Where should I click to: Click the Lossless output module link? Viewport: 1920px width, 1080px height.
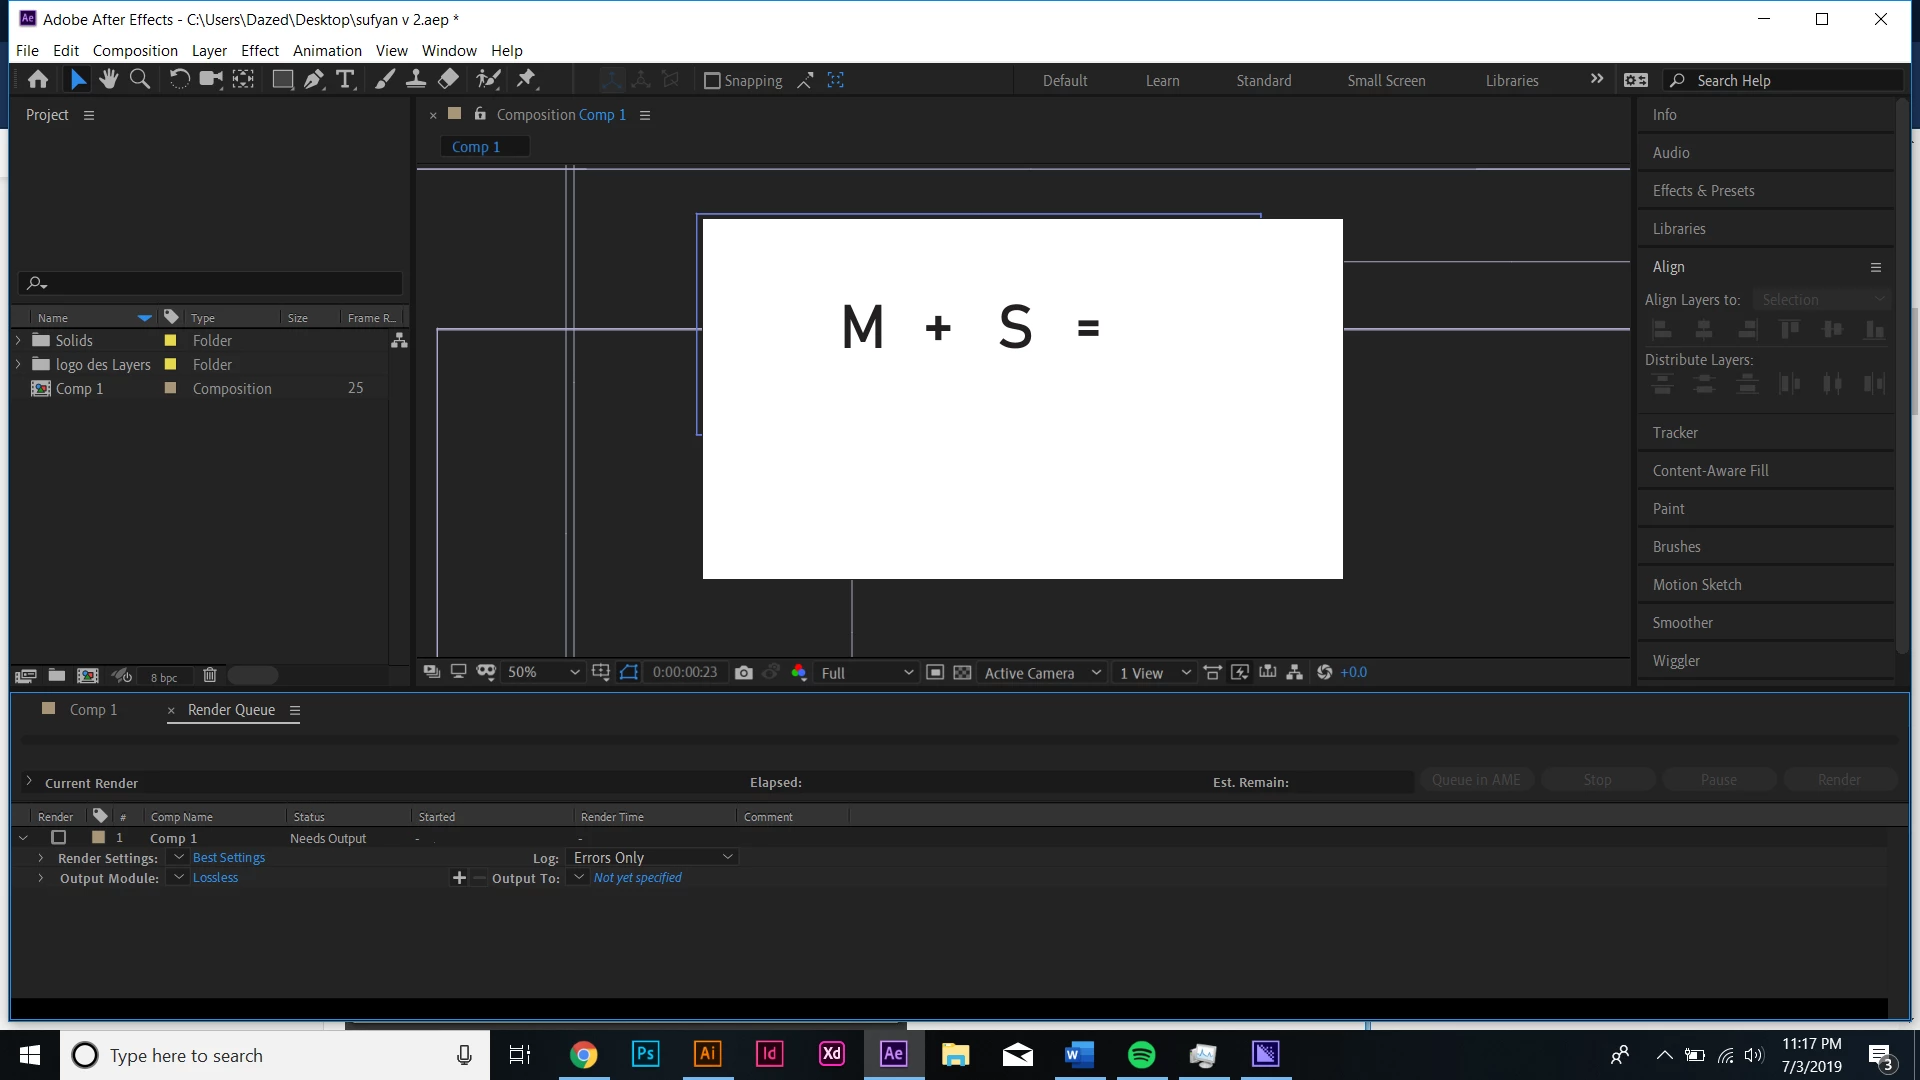coord(215,878)
